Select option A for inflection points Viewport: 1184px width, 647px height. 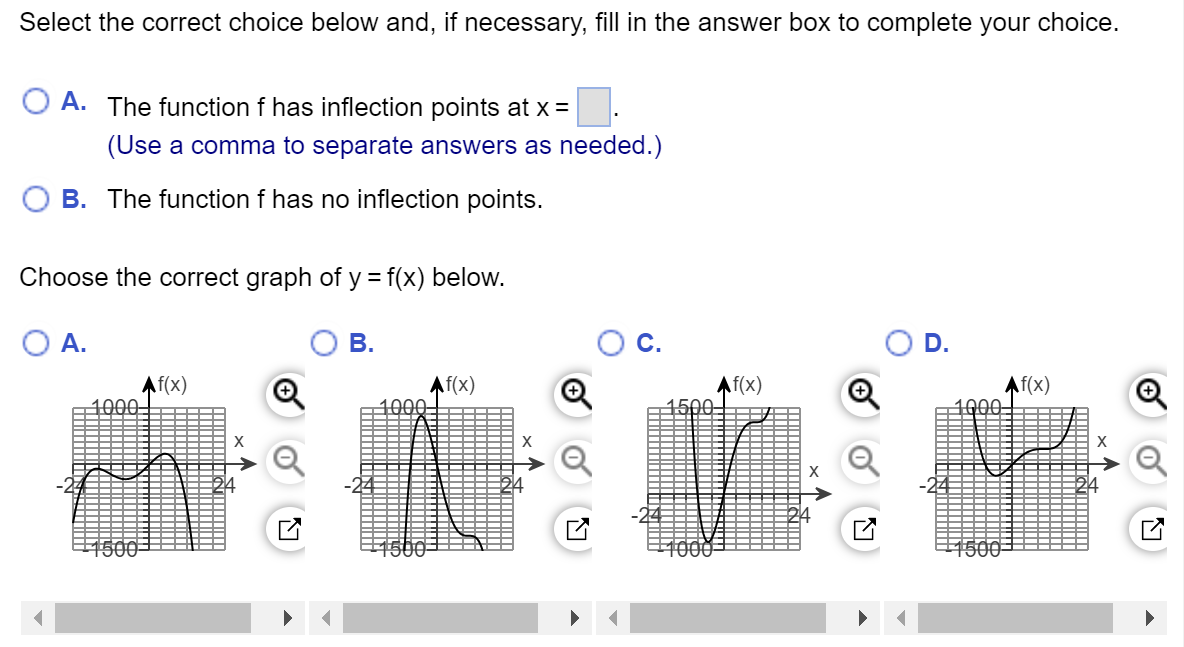click(37, 101)
